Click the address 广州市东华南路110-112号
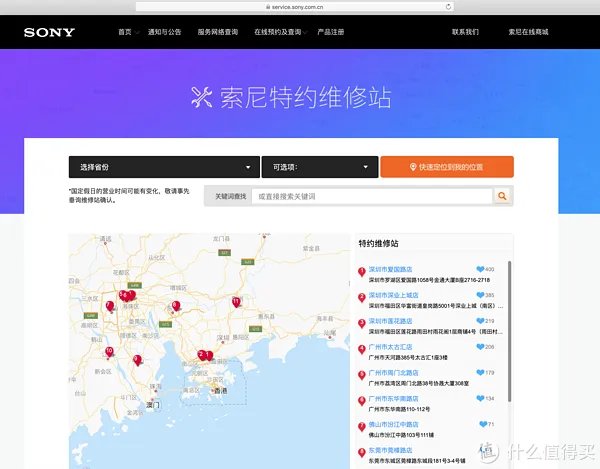This screenshot has height=469, width=600. 399,409
